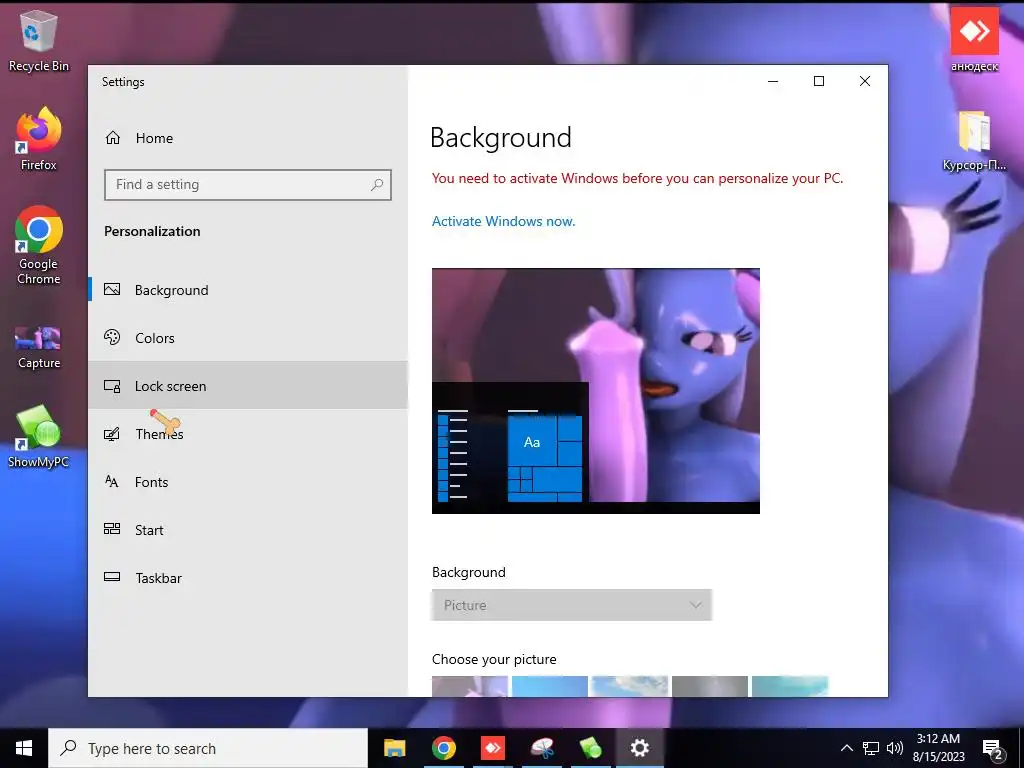Click the Type here to search box
This screenshot has width=1024, height=768.
(208, 748)
